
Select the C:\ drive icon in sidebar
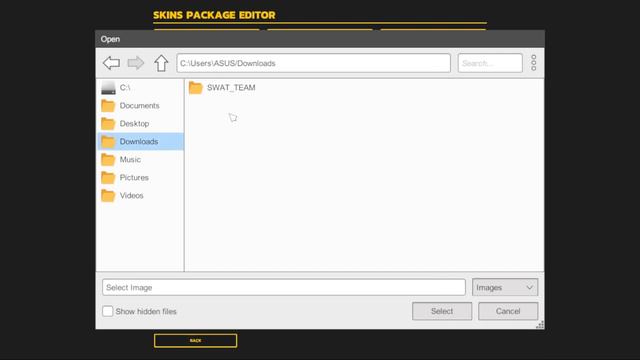[108, 87]
